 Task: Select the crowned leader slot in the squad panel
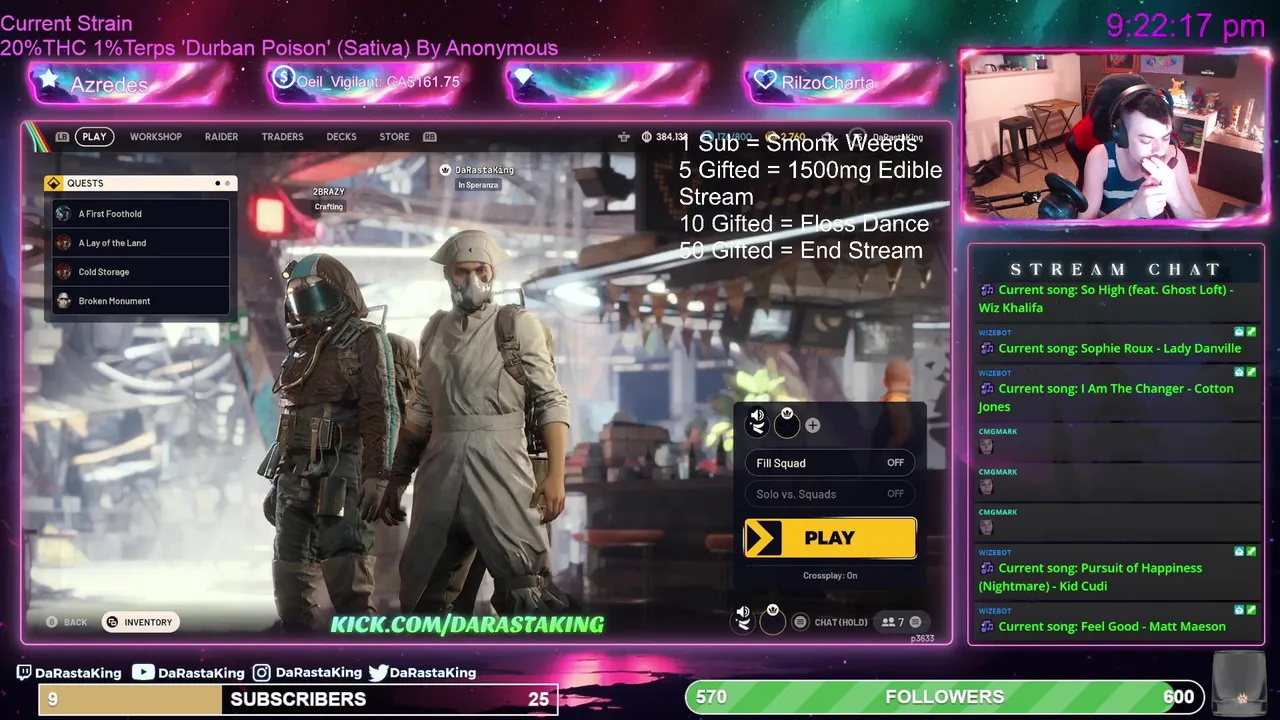pos(787,424)
